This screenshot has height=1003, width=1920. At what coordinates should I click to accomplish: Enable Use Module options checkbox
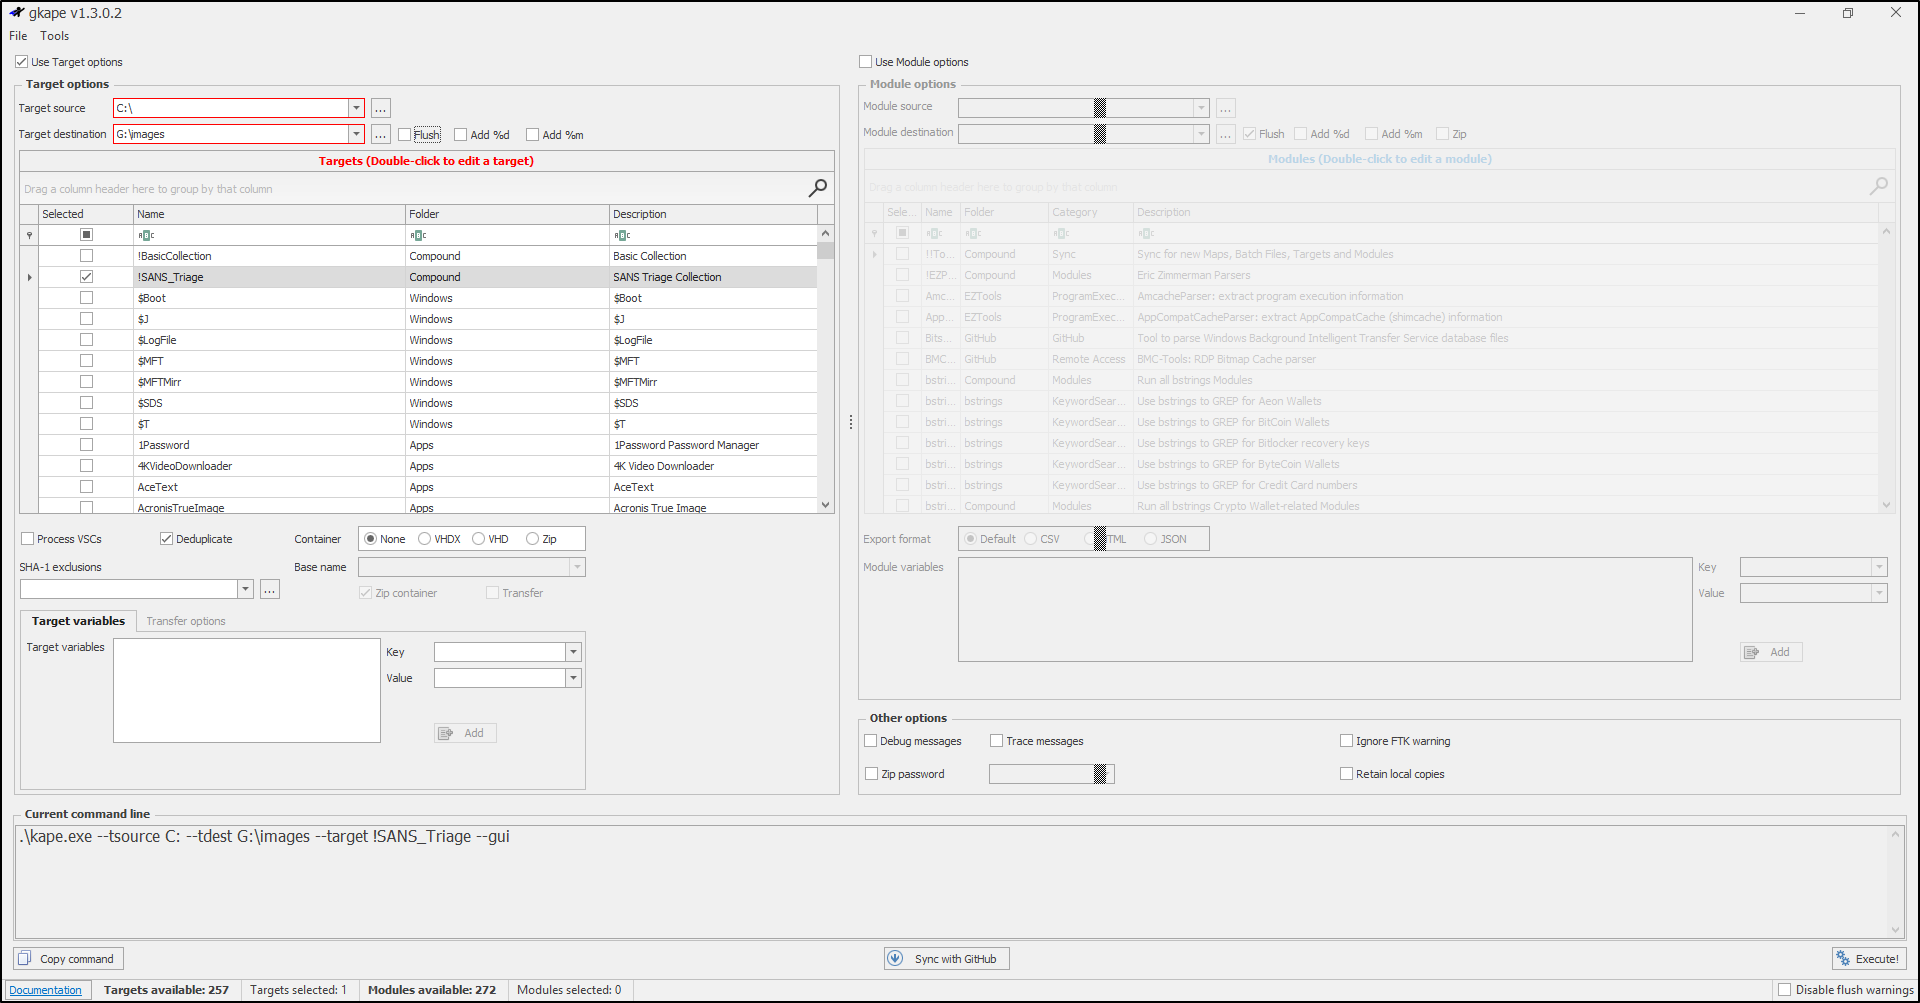[866, 62]
